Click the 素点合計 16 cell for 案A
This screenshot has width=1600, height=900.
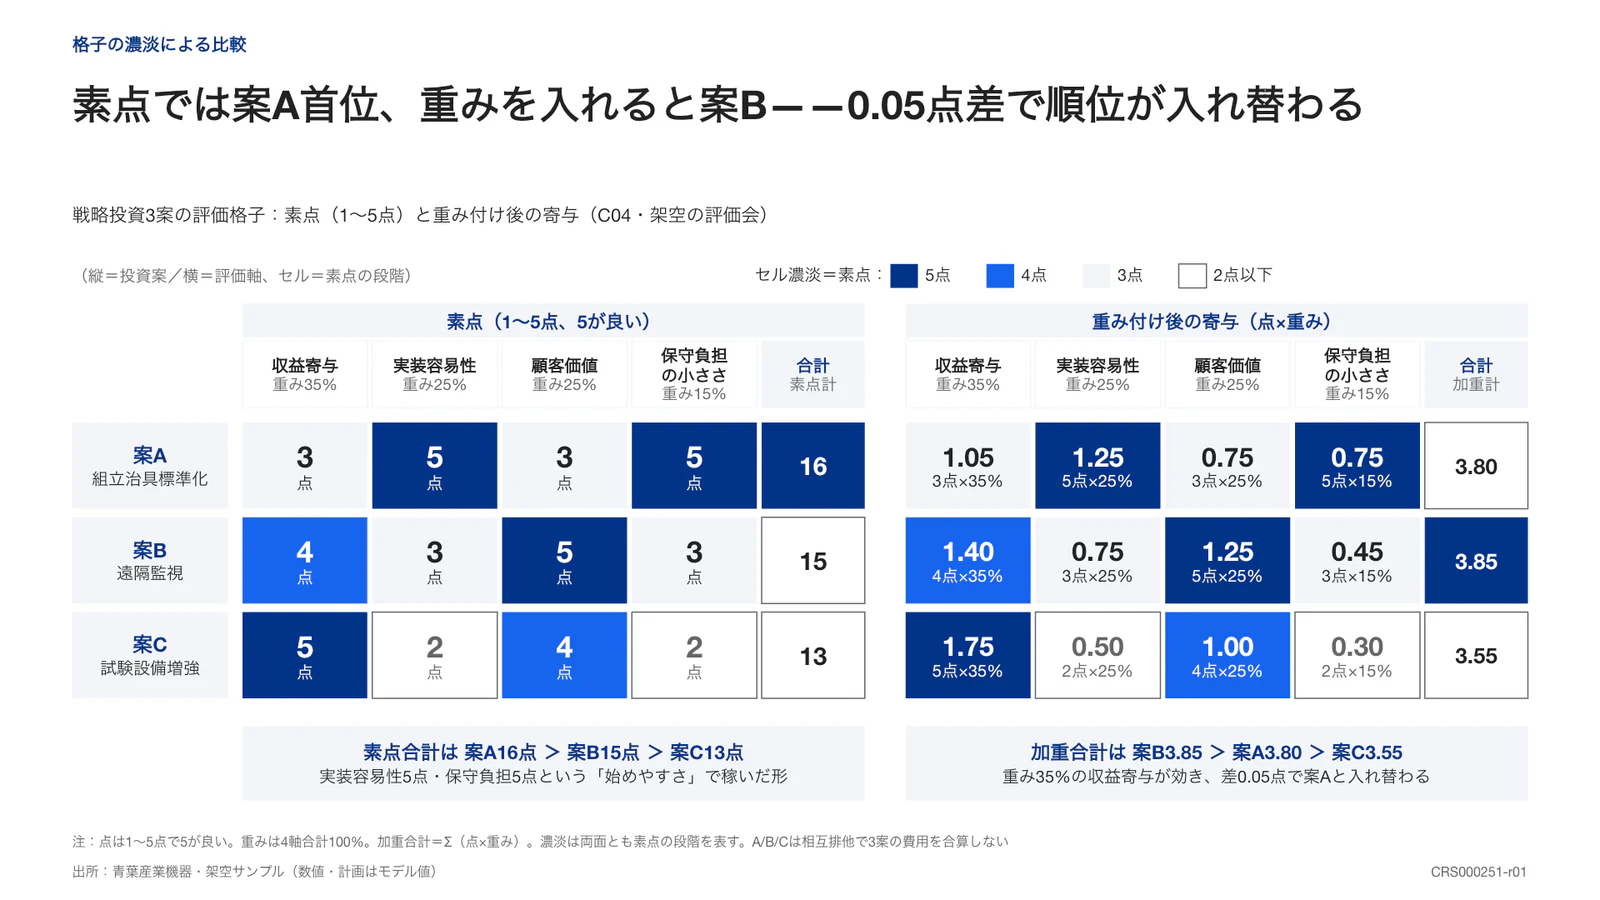point(813,466)
